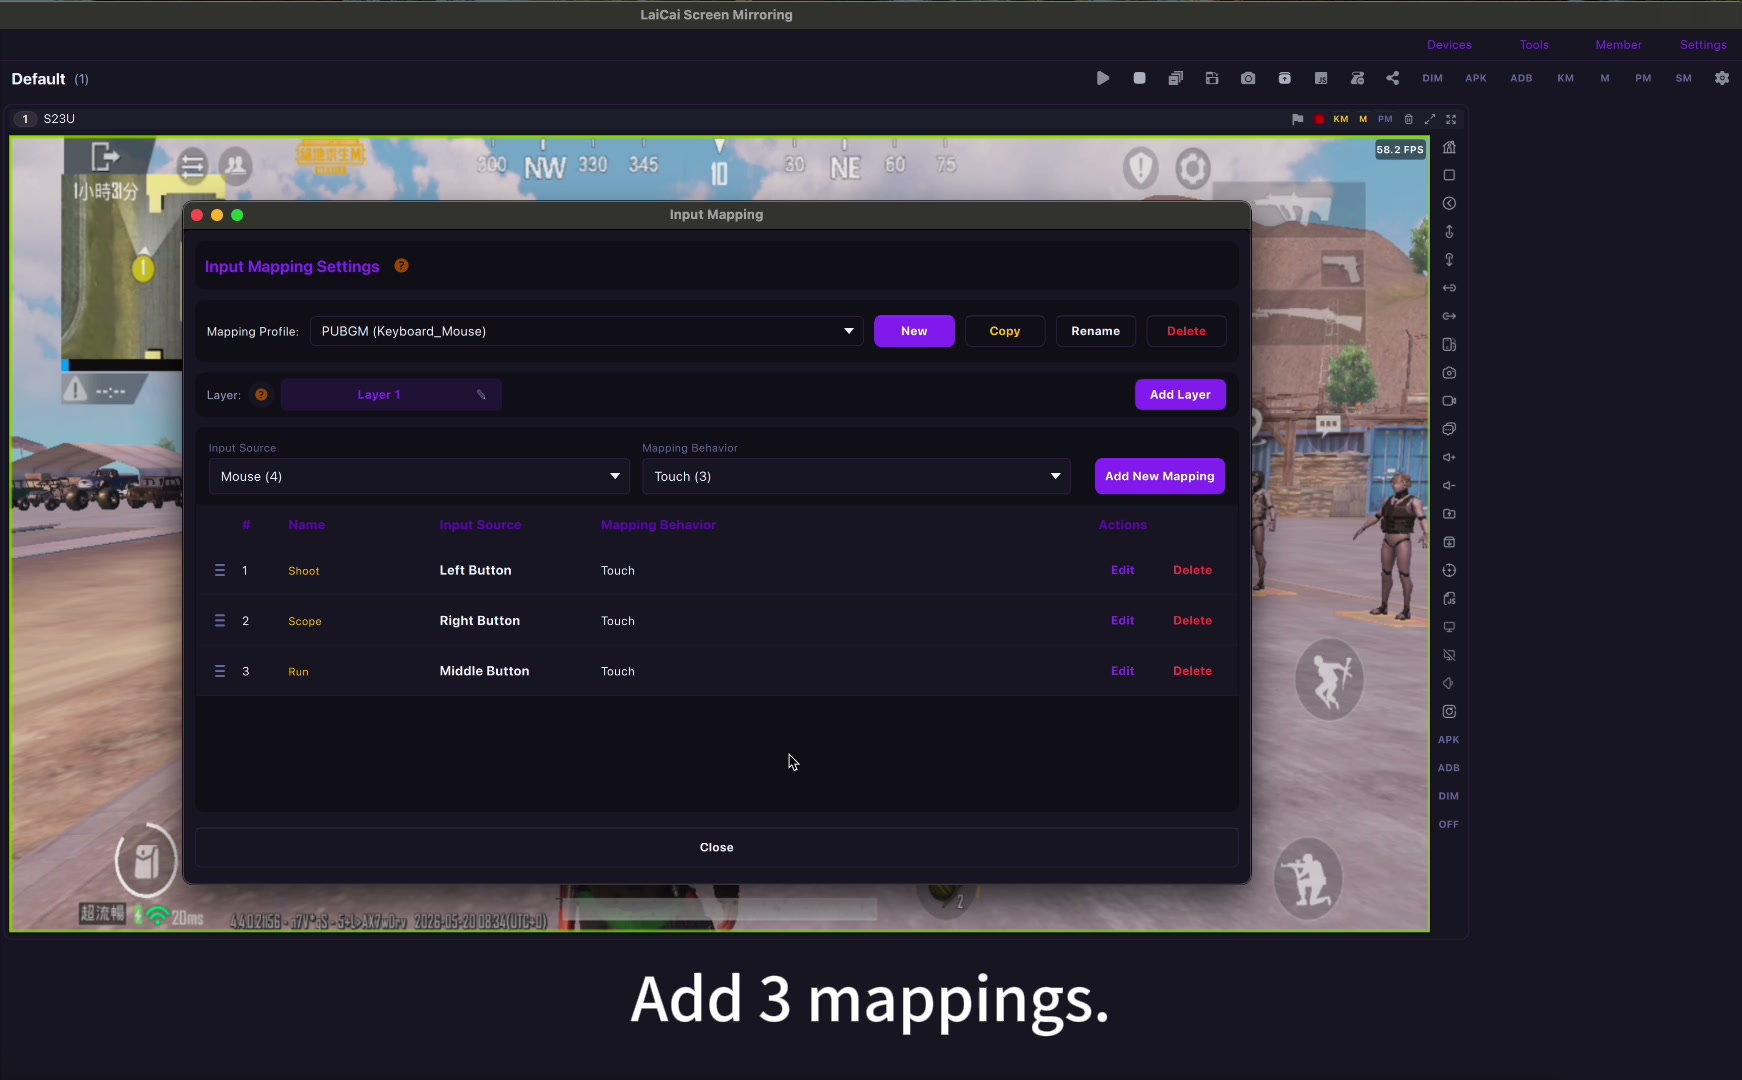Click the sidebar screenshot camera icon

tap(1449, 373)
